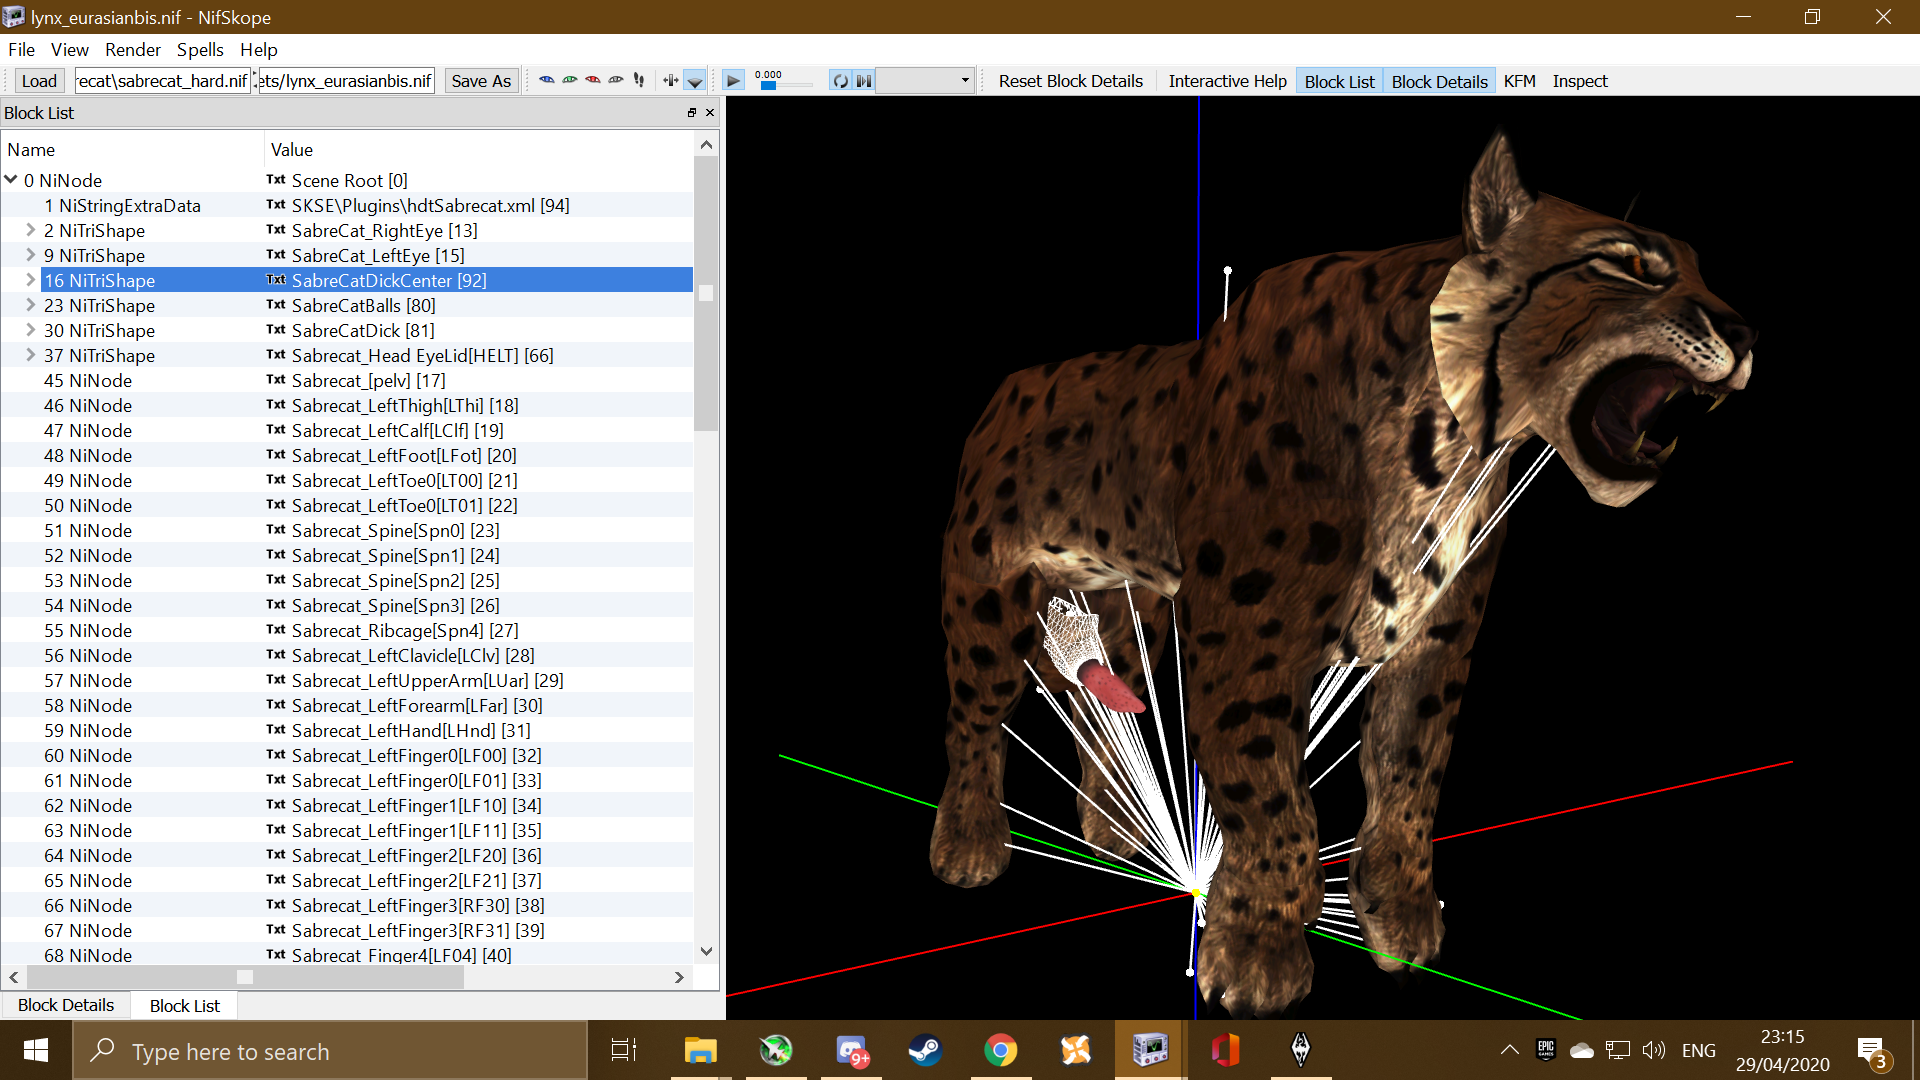The image size is (1920, 1080).
Task: Click Txt icon beside Sabrecat_[pelv] [17]
Action: tap(276, 380)
